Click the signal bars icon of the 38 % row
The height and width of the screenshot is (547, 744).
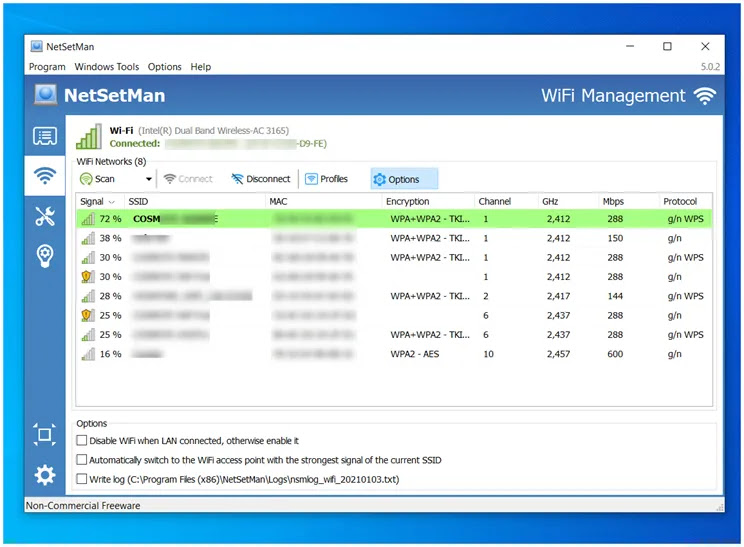point(88,238)
